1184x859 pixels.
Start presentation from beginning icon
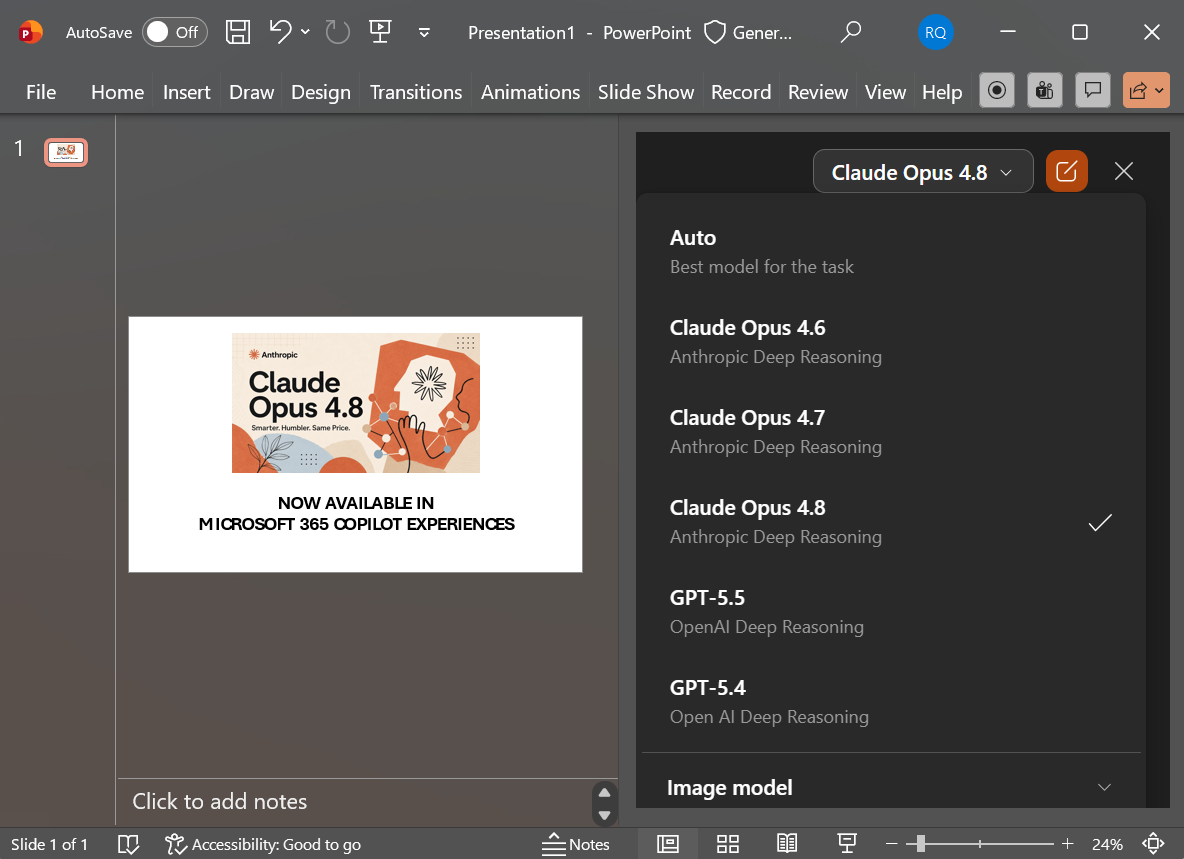[380, 32]
